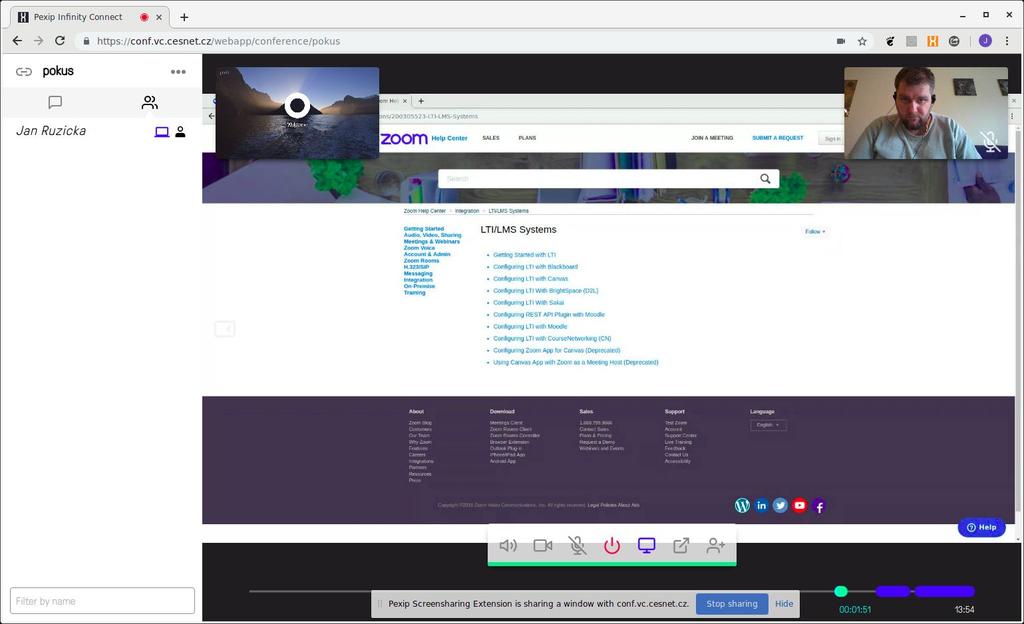Click the green playback position knob
Image resolution: width=1024 pixels, height=624 pixels.
pyautogui.click(x=841, y=591)
